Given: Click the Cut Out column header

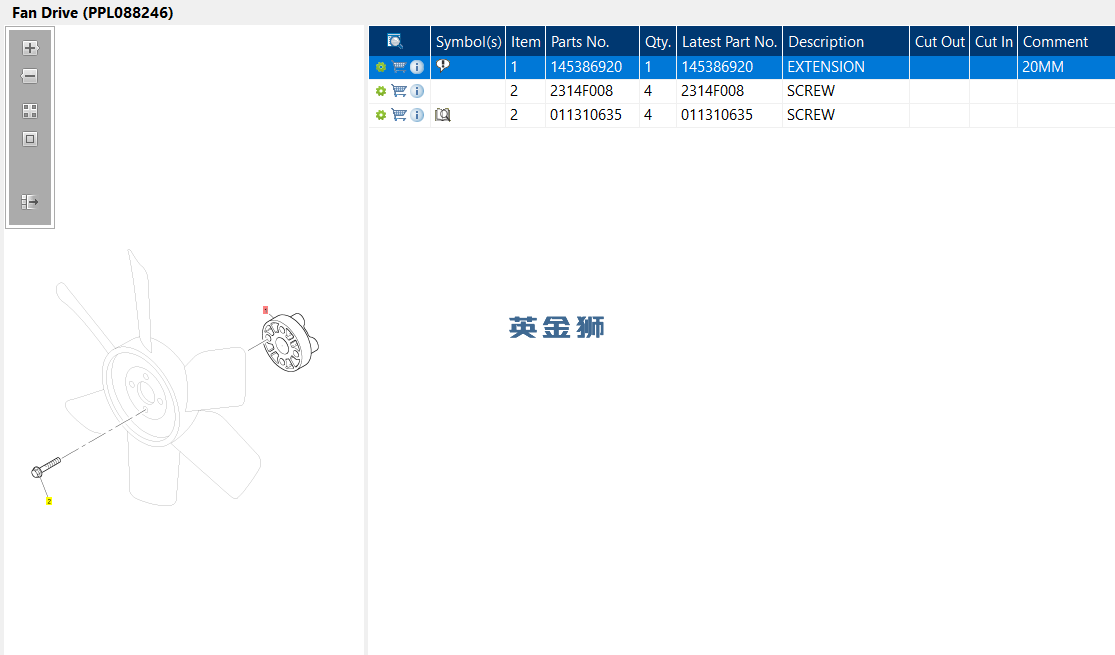Looking at the screenshot, I should coord(939,41).
